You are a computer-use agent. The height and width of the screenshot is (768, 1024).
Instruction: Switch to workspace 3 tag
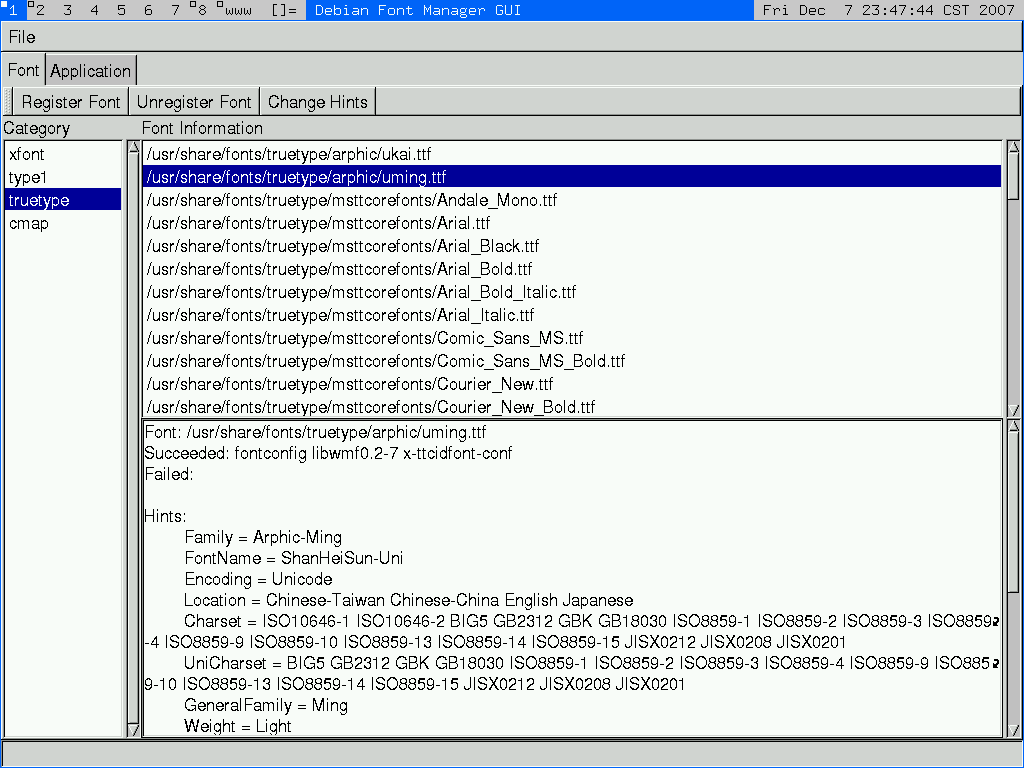coord(67,10)
